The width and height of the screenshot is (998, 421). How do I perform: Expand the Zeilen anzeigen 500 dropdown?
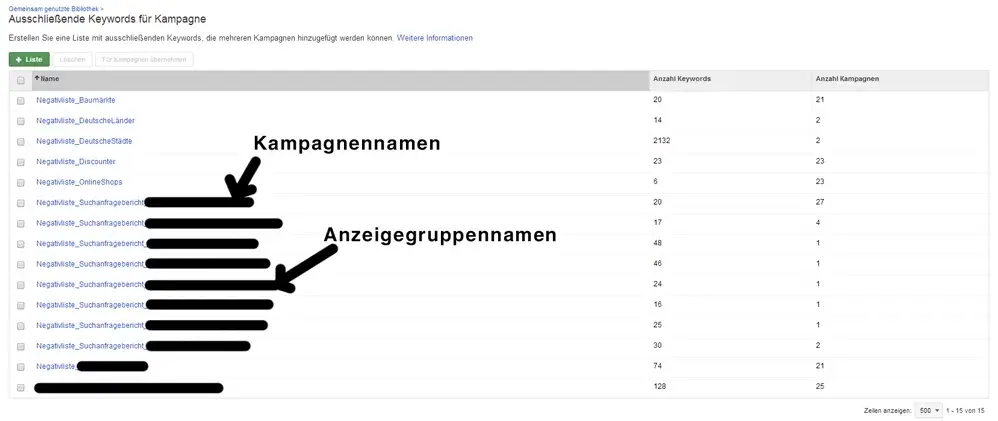click(929, 411)
